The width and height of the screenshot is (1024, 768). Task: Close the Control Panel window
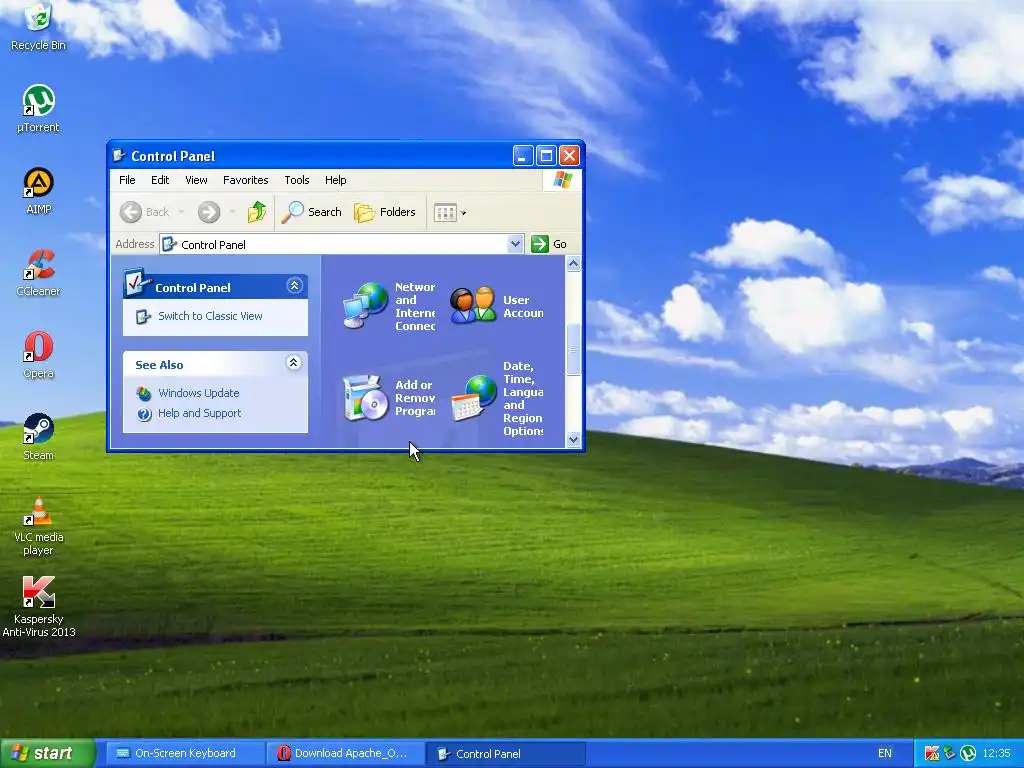(x=569, y=155)
